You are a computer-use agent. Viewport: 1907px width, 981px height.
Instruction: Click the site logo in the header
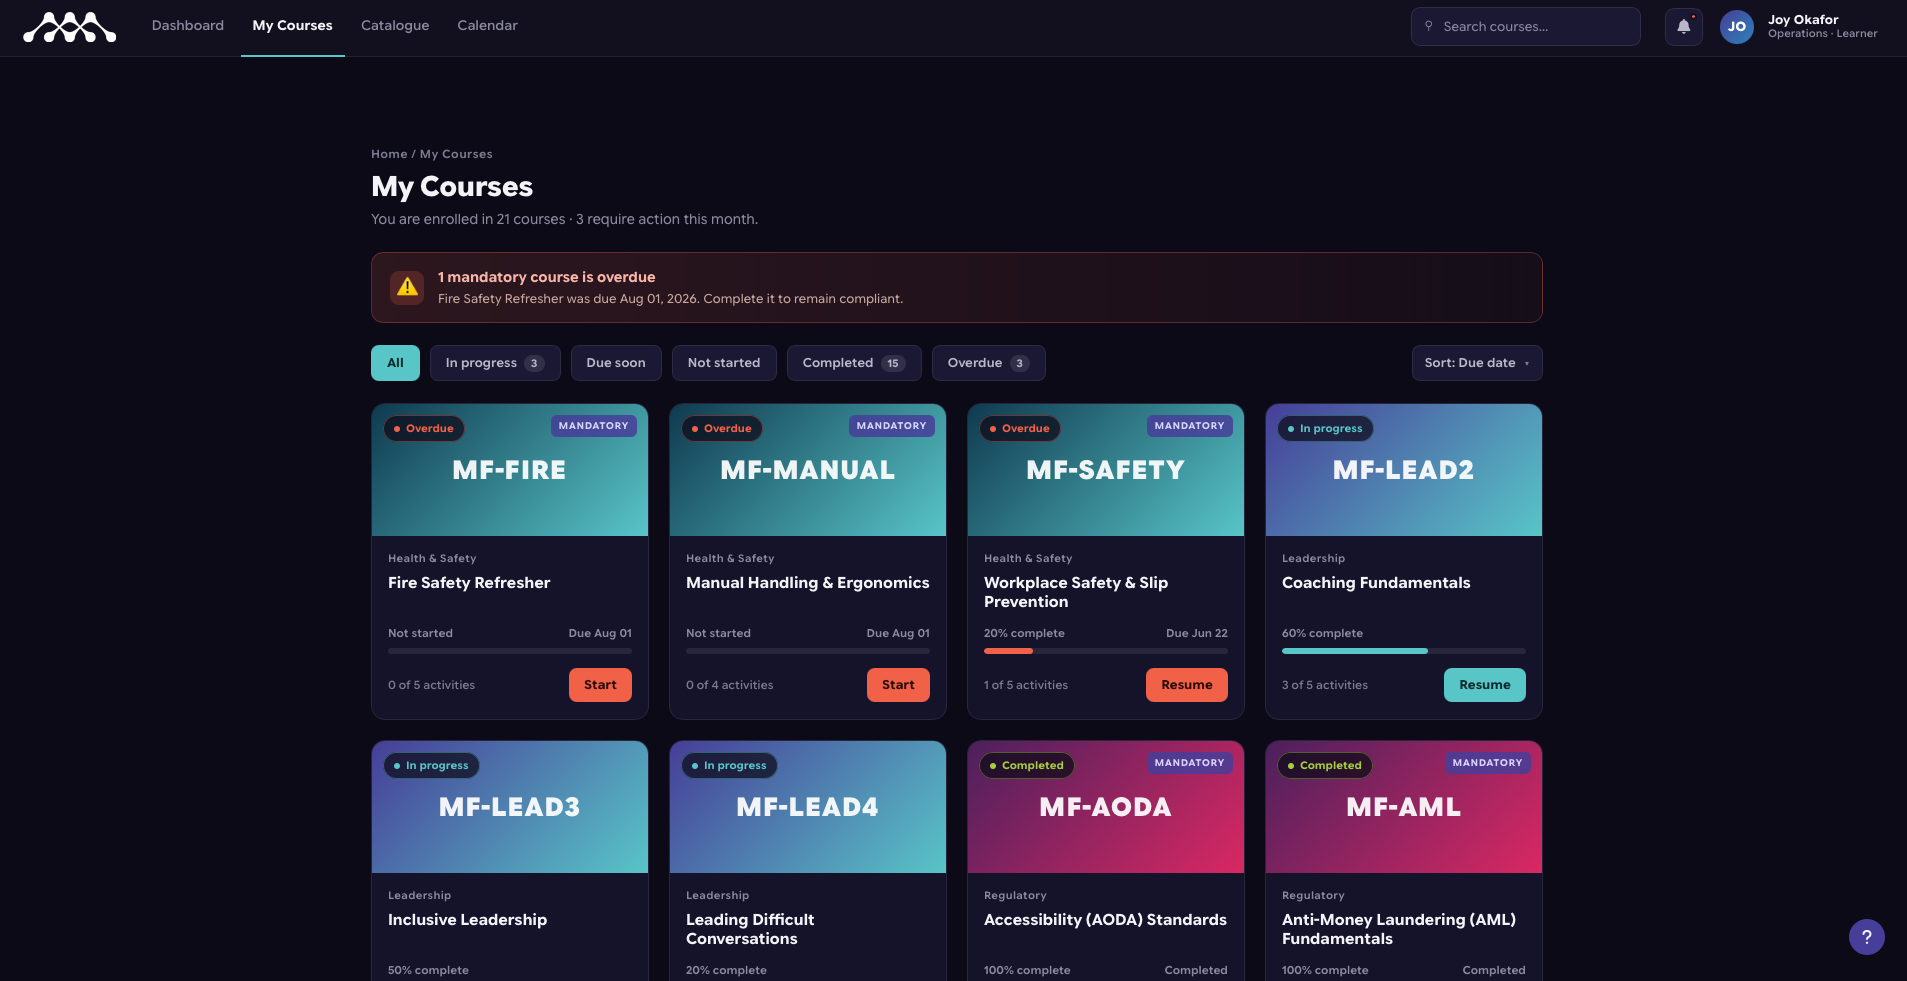69,27
